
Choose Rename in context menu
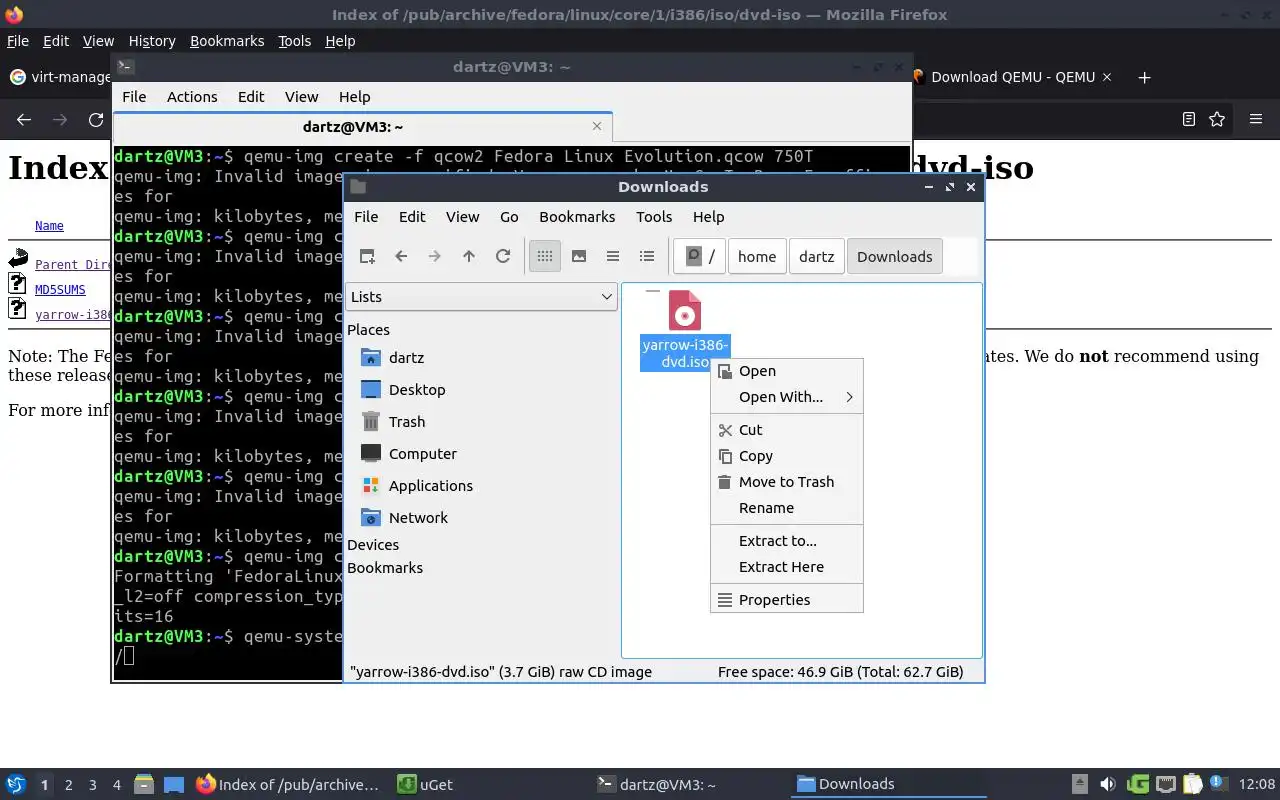click(x=786, y=508)
